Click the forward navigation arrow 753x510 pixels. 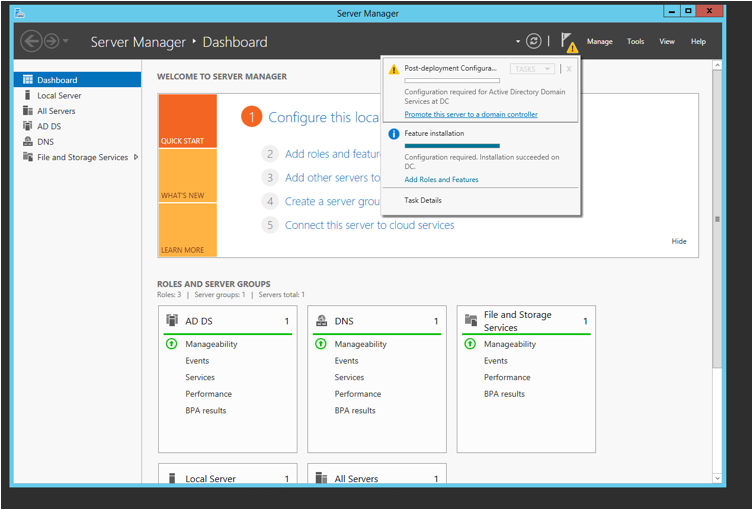[x=51, y=41]
